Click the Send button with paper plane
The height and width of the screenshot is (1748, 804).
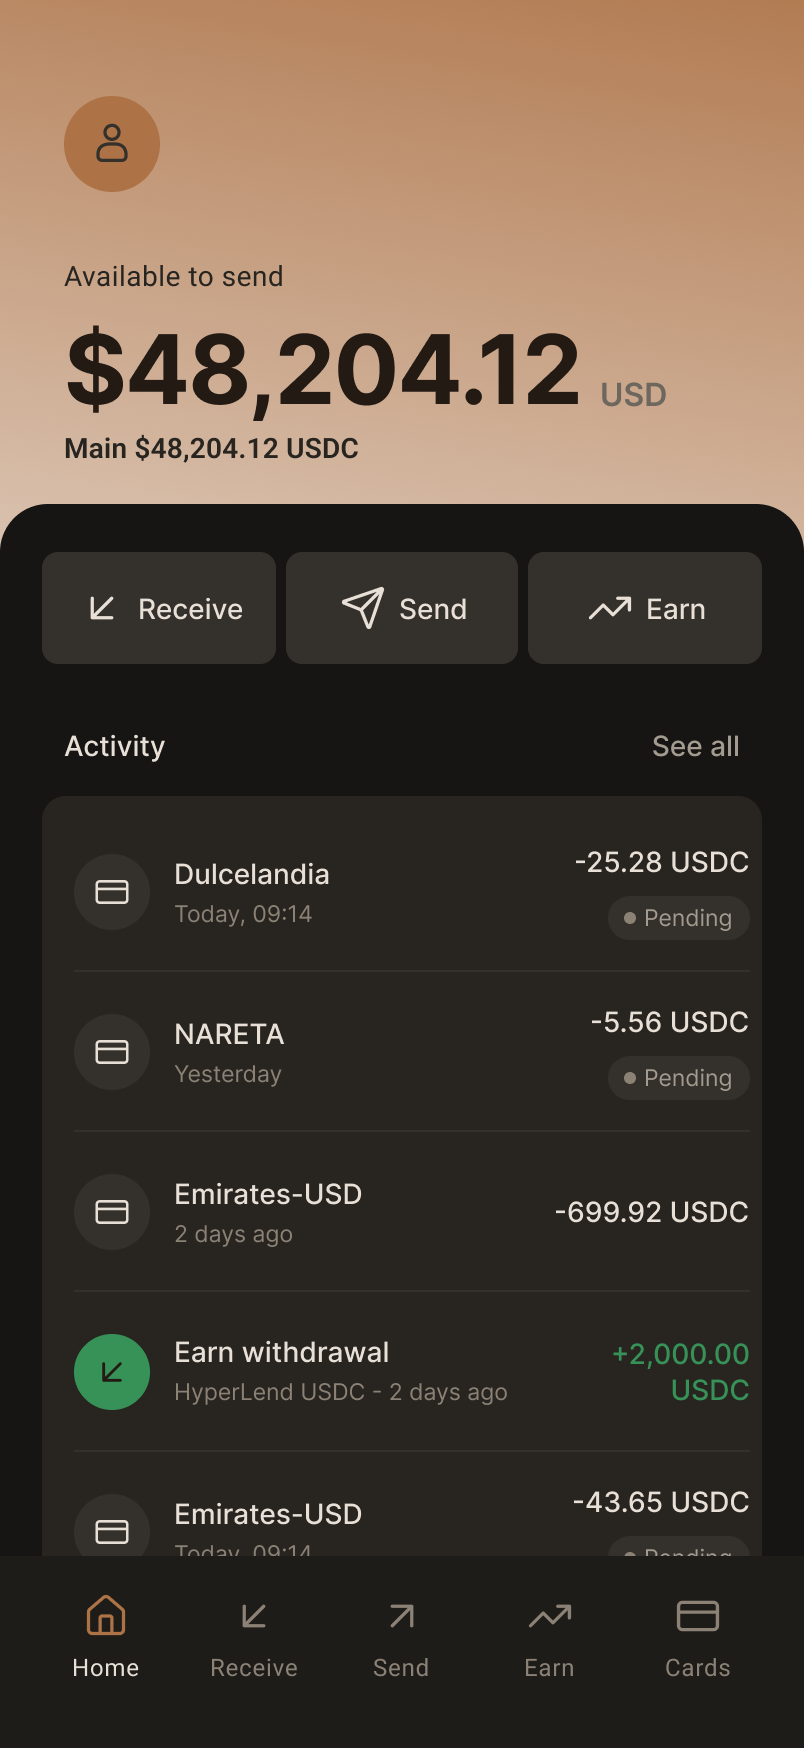[x=402, y=608]
